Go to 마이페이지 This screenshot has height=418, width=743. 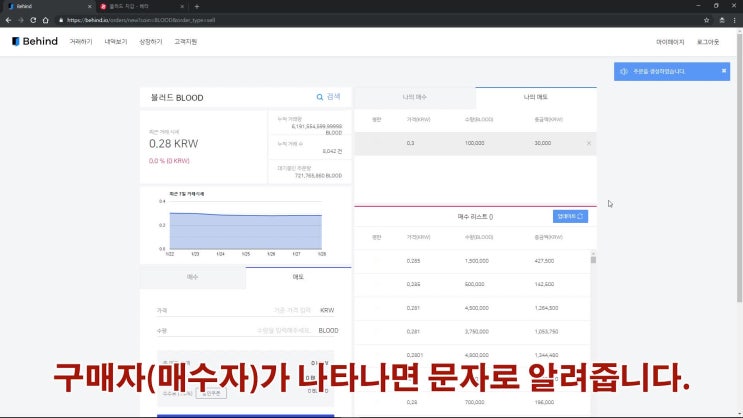point(670,42)
